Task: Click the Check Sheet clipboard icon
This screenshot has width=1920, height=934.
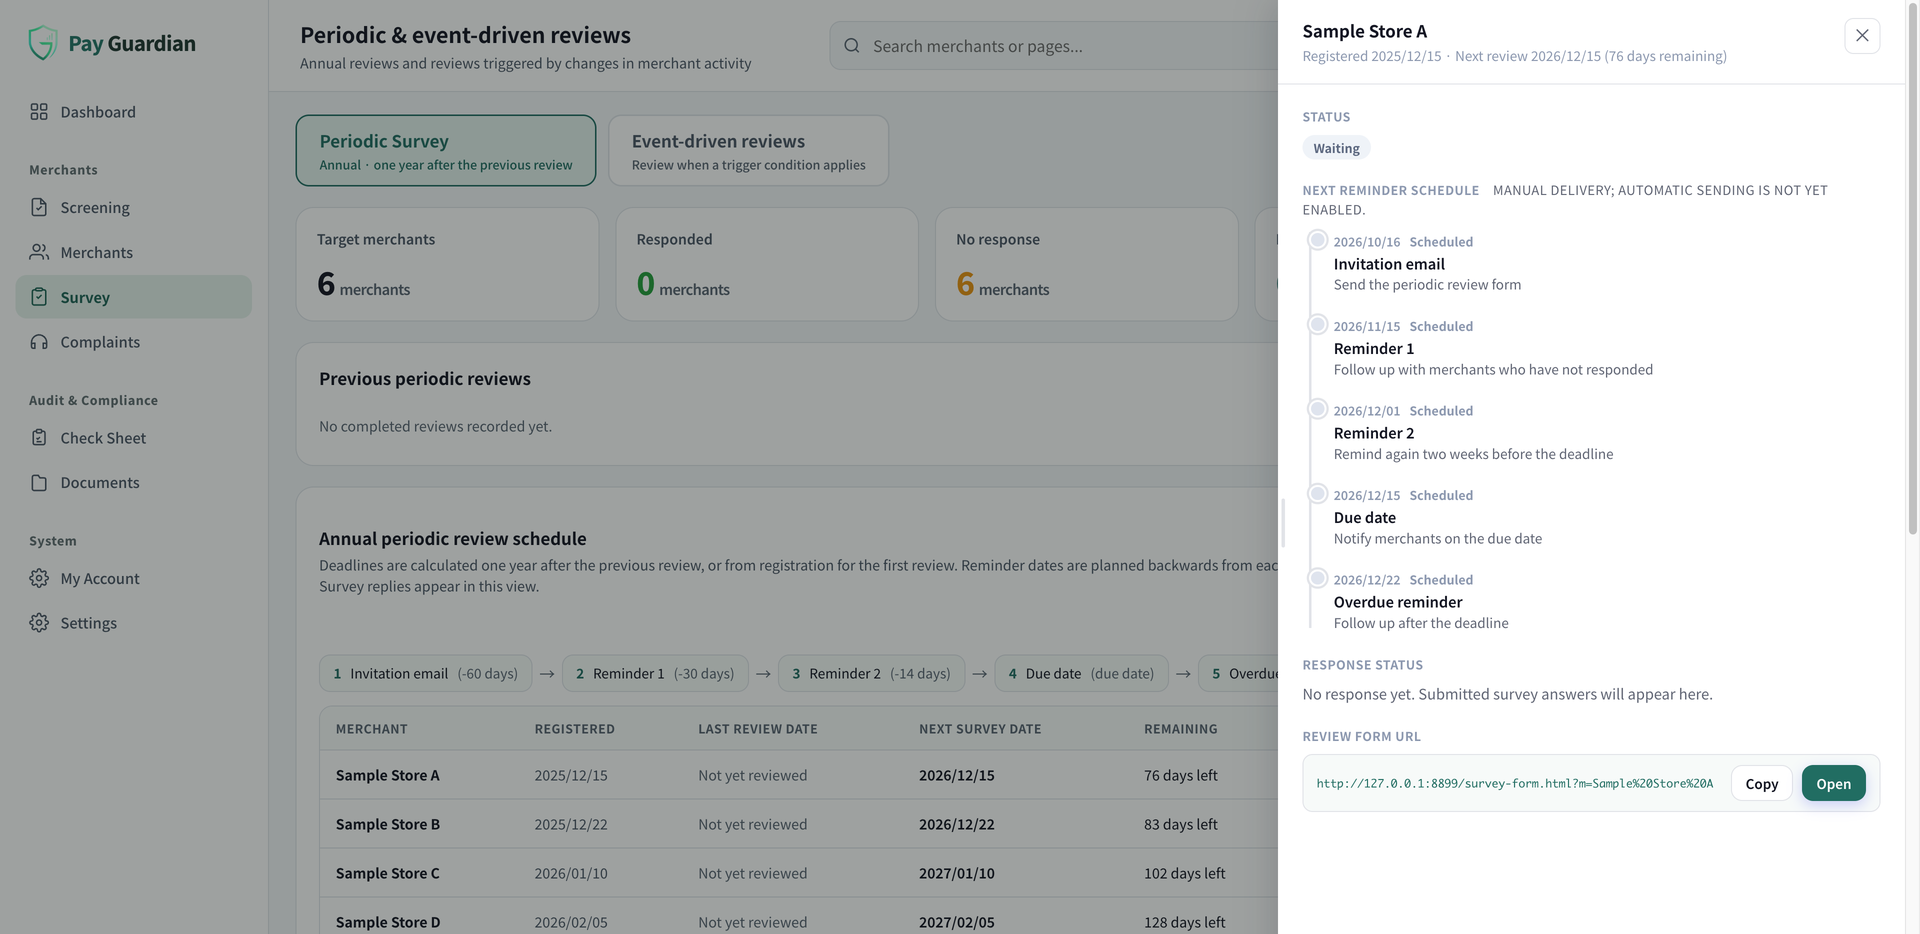Action: pyautogui.click(x=39, y=438)
